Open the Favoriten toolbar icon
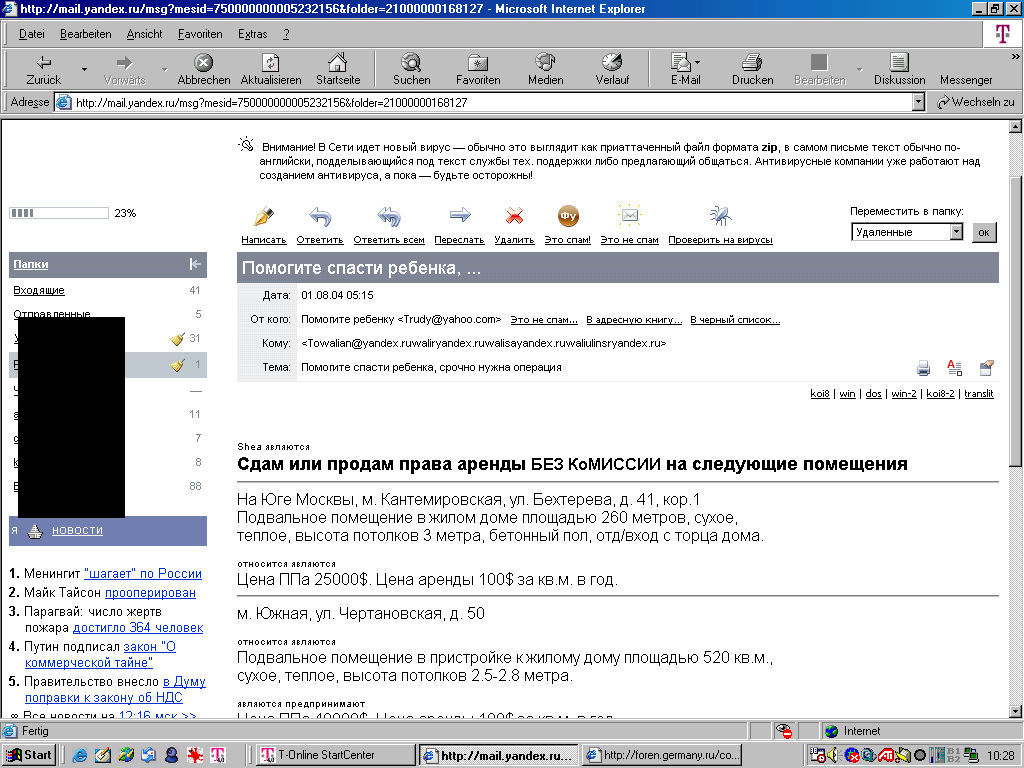The image size is (1024, 768). [x=478, y=63]
